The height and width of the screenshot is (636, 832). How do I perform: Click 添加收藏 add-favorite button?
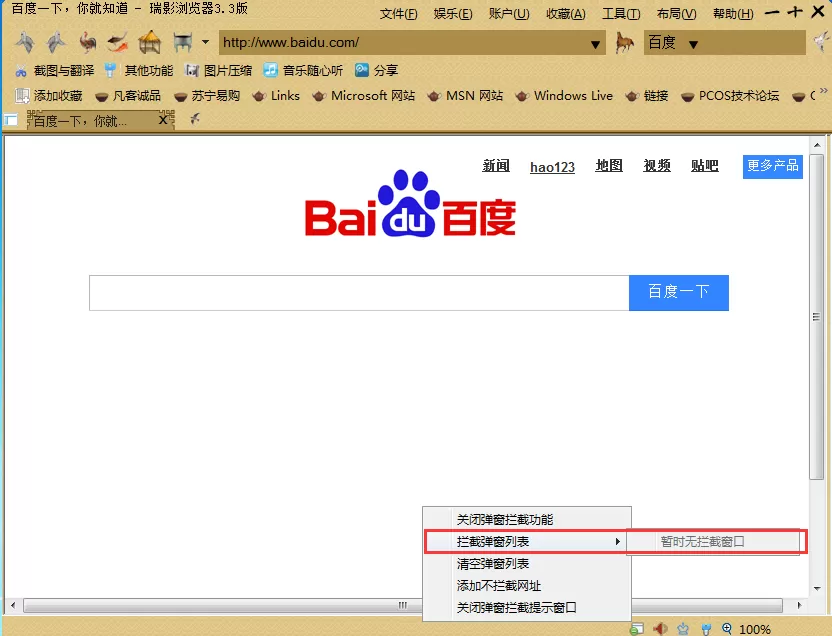click(49, 95)
